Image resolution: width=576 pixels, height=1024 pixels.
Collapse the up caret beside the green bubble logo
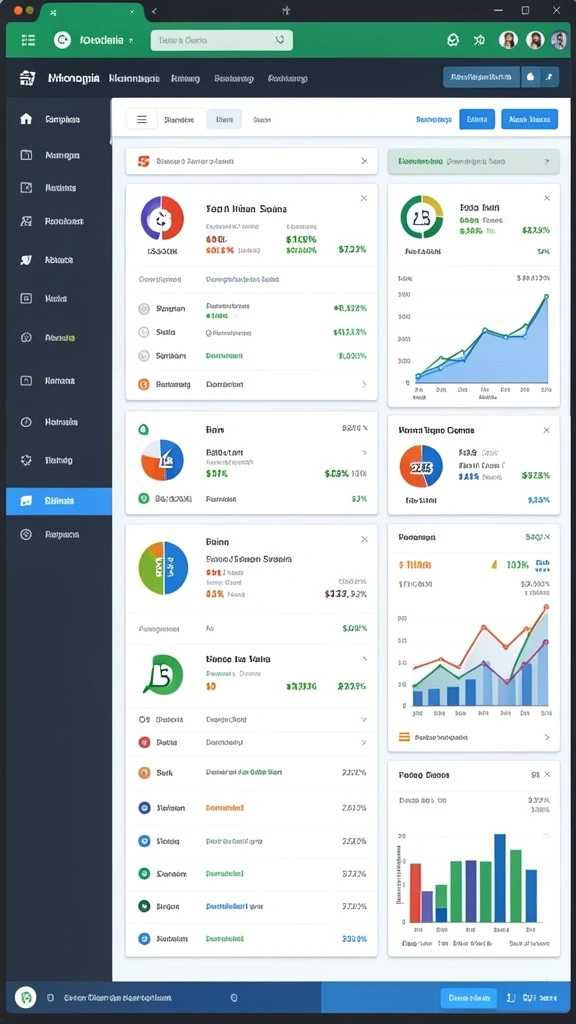coord(364,660)
